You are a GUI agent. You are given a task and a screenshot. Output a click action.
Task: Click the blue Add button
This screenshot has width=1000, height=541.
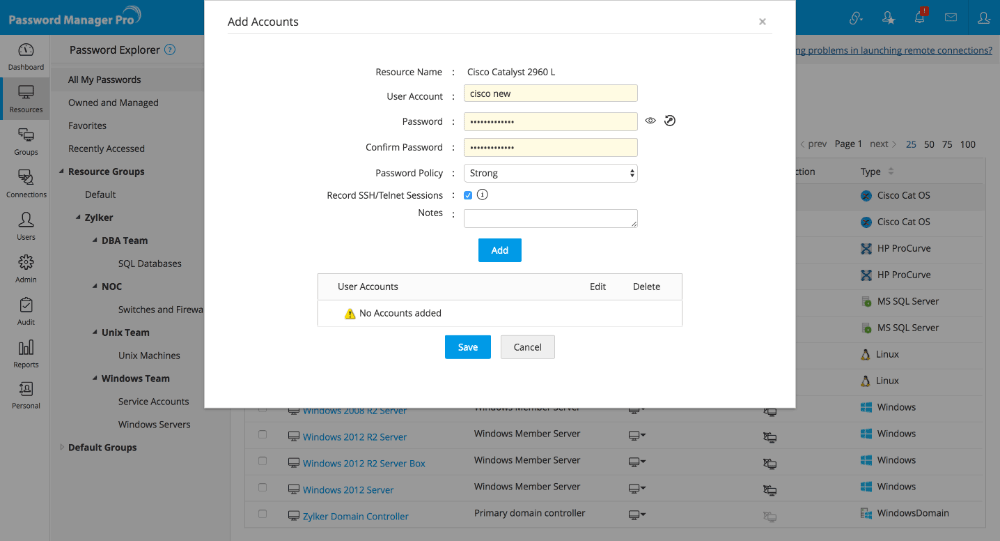click(x=499, y=250)
